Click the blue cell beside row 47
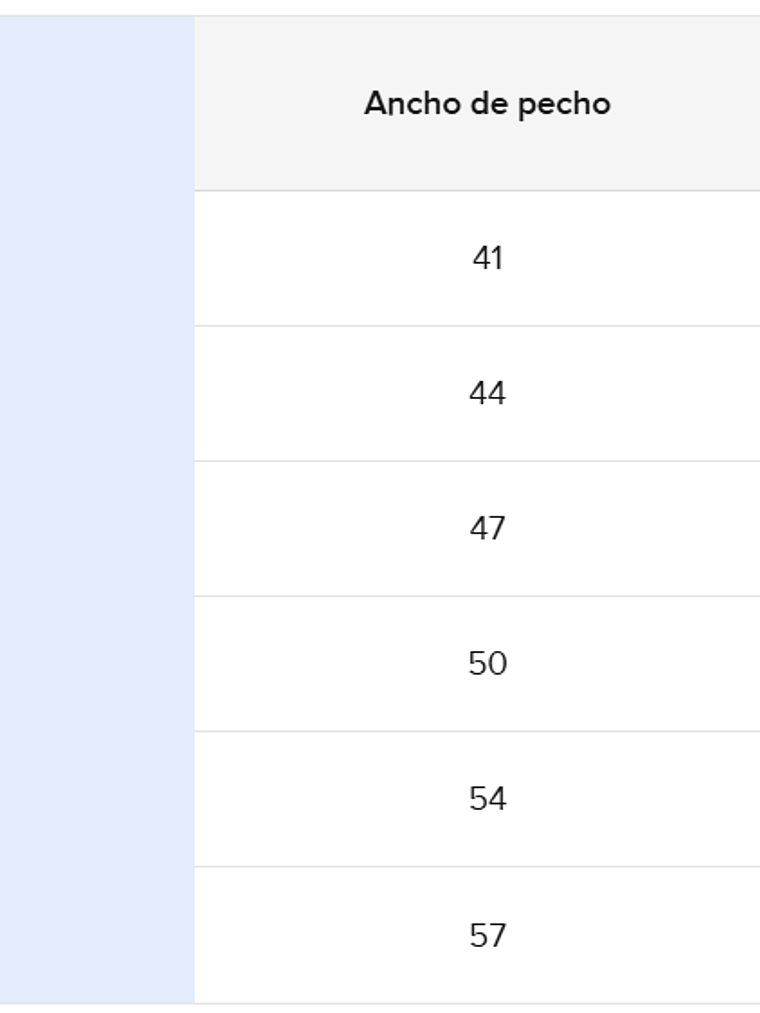This screenshot has height=1013, width=760. pyautogui.click(x=97, y=528)
